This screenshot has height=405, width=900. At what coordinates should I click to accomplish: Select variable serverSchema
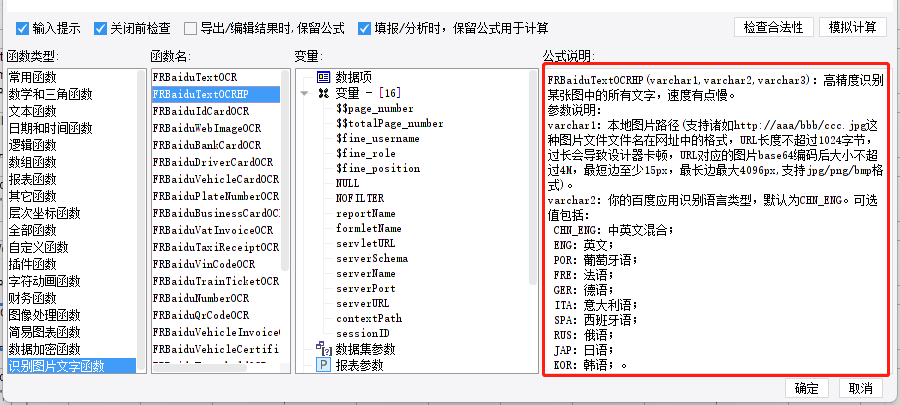pos(371,258)
